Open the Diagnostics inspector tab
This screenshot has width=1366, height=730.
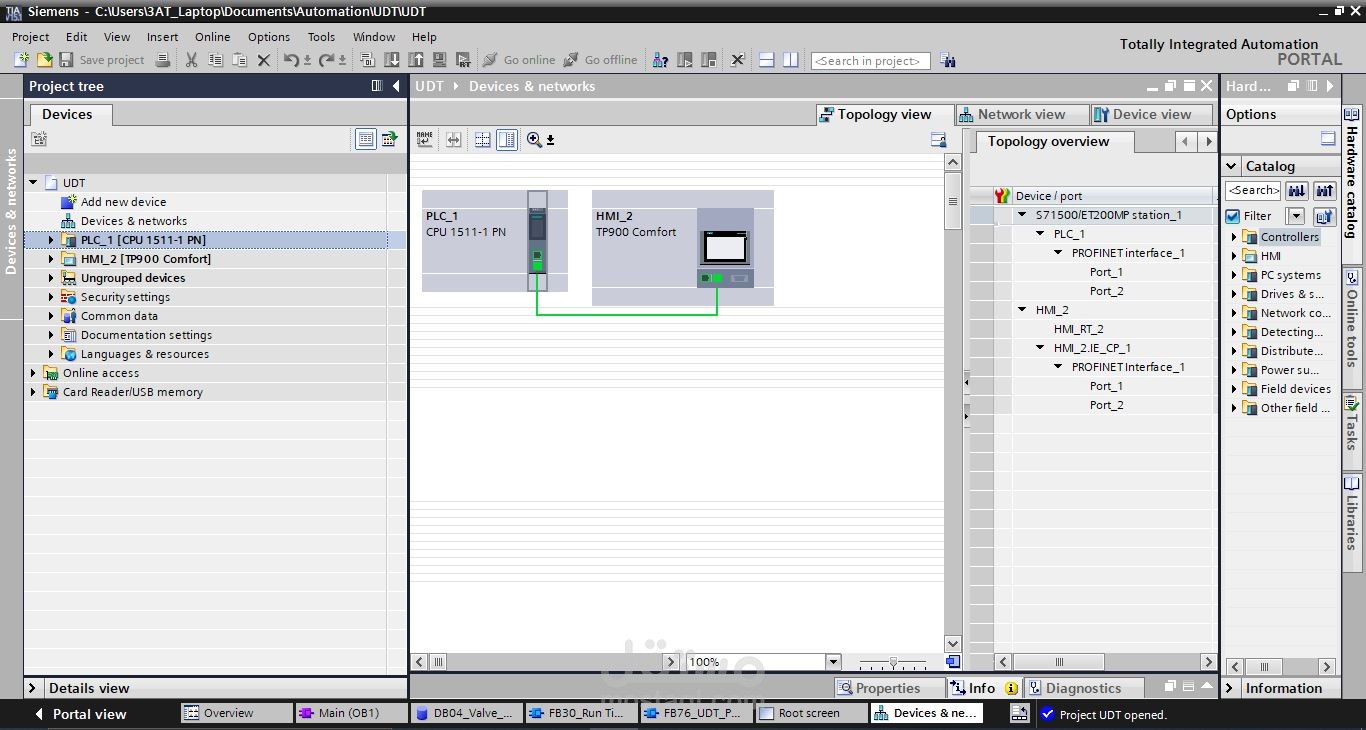[1083, 688]
